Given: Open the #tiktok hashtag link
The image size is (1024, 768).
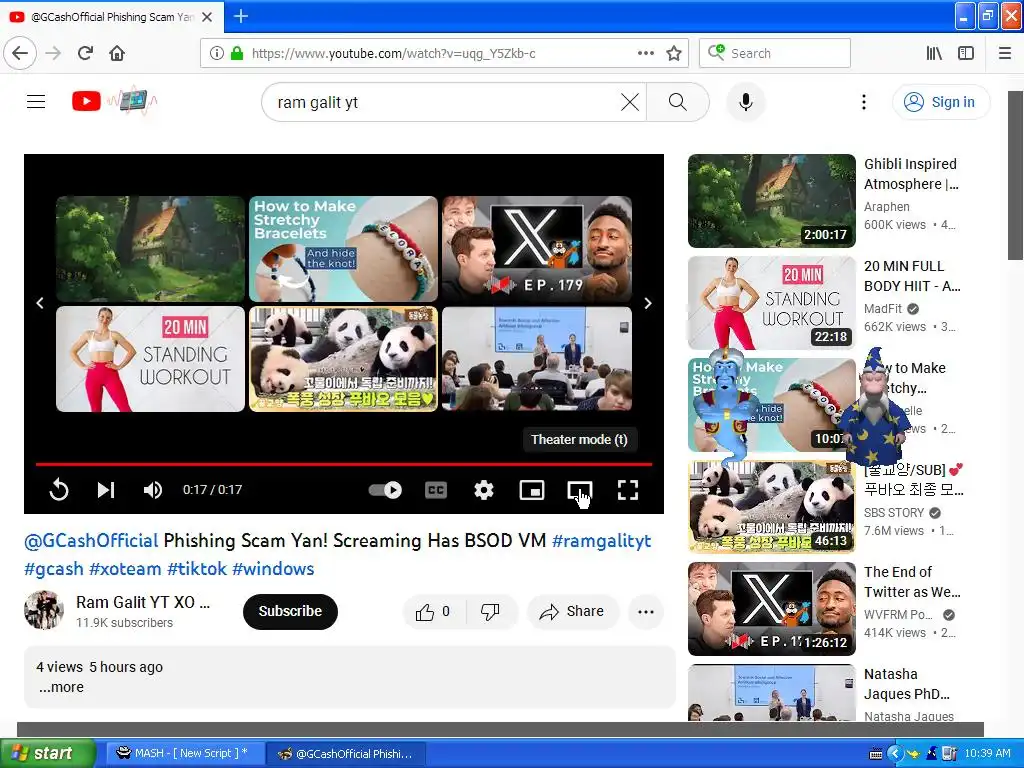Looking at the screenshot, I should click(197, 569).
